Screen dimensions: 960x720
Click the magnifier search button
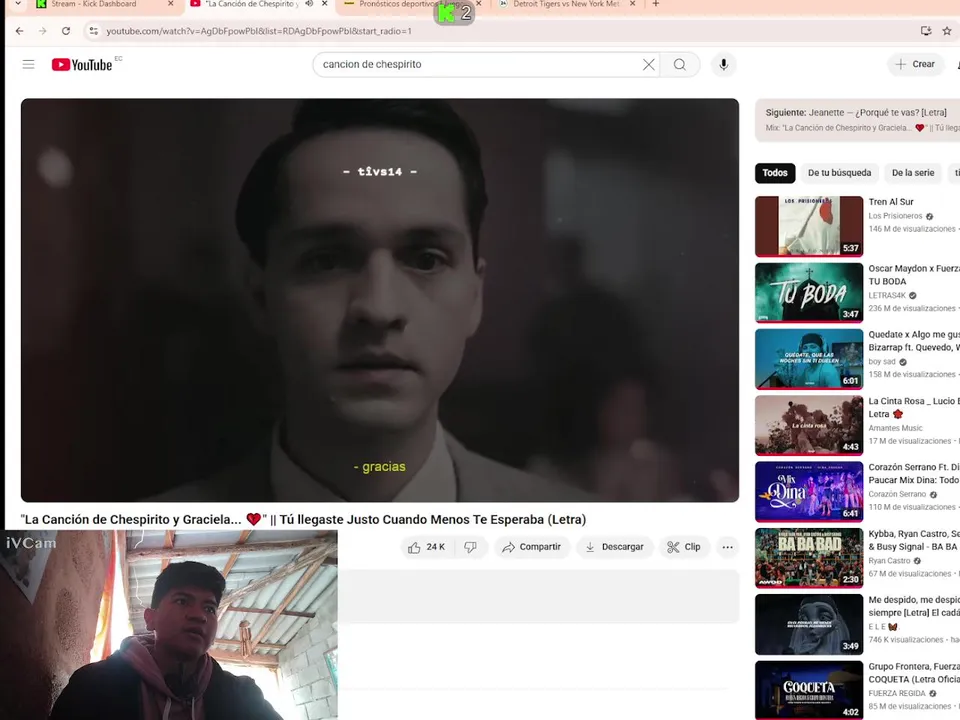[x=680, y=64]
